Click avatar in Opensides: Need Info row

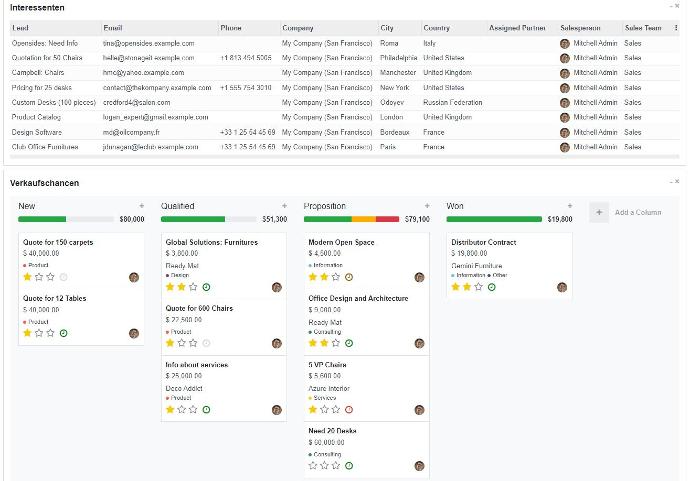565,44
